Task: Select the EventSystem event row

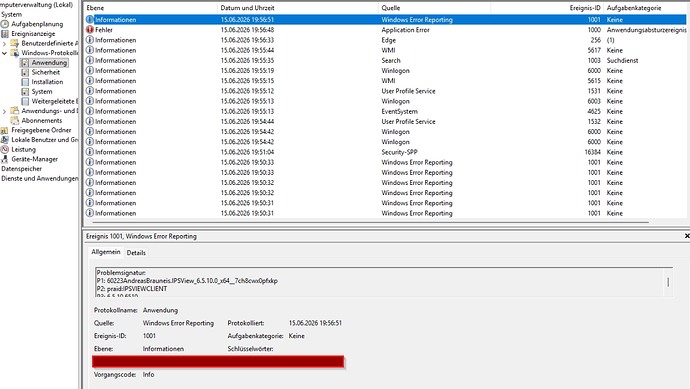Action: [385, 111]
